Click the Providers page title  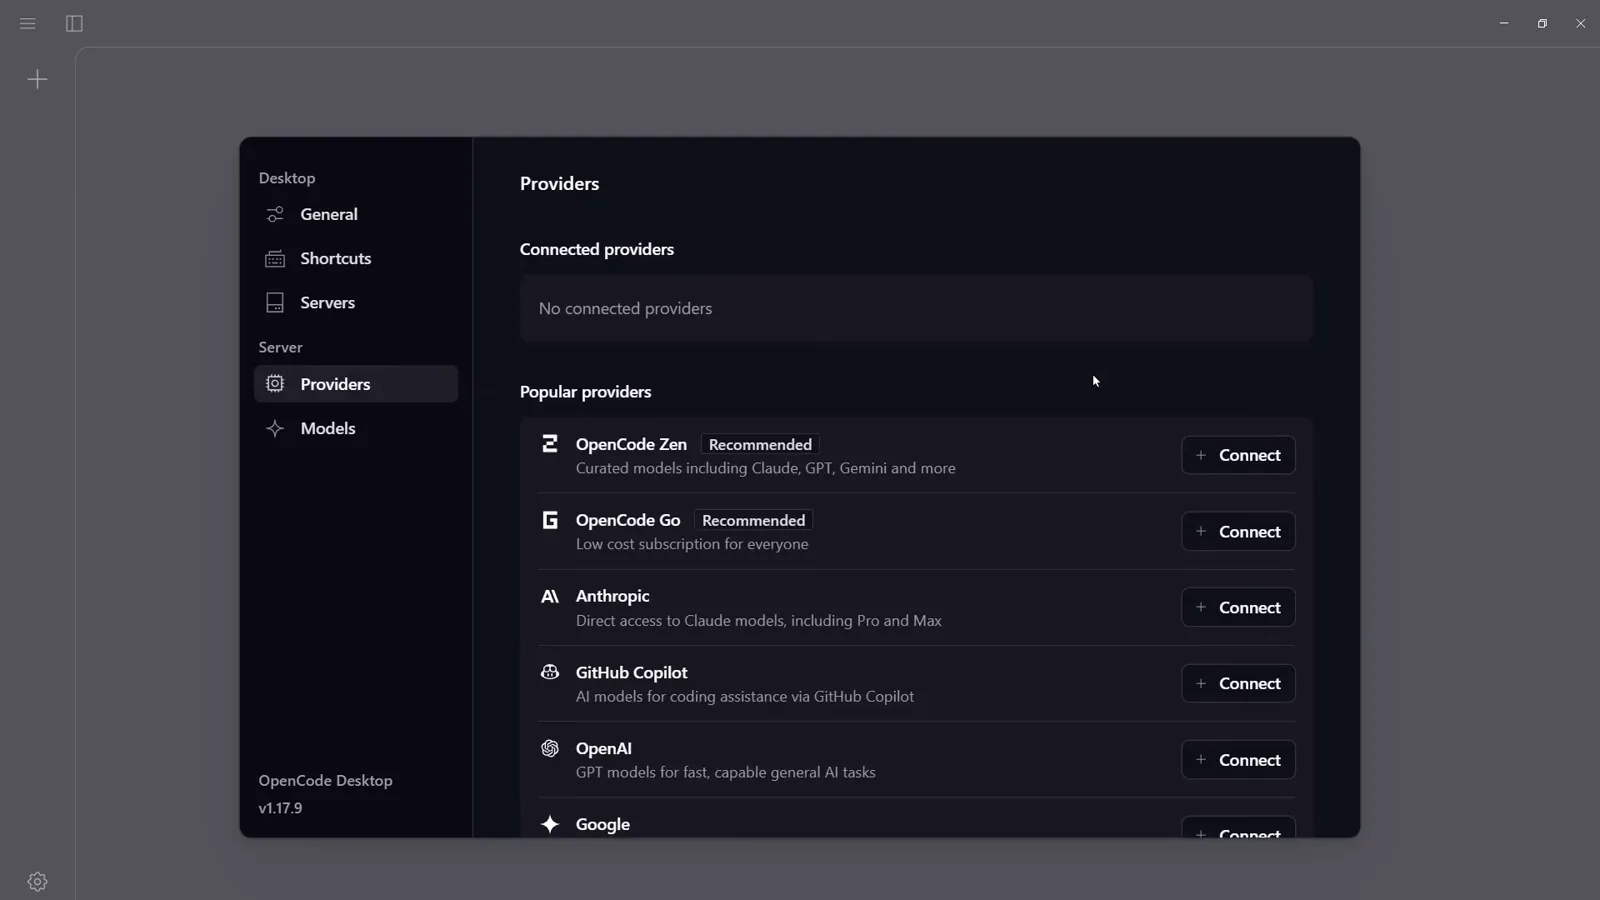559,183
